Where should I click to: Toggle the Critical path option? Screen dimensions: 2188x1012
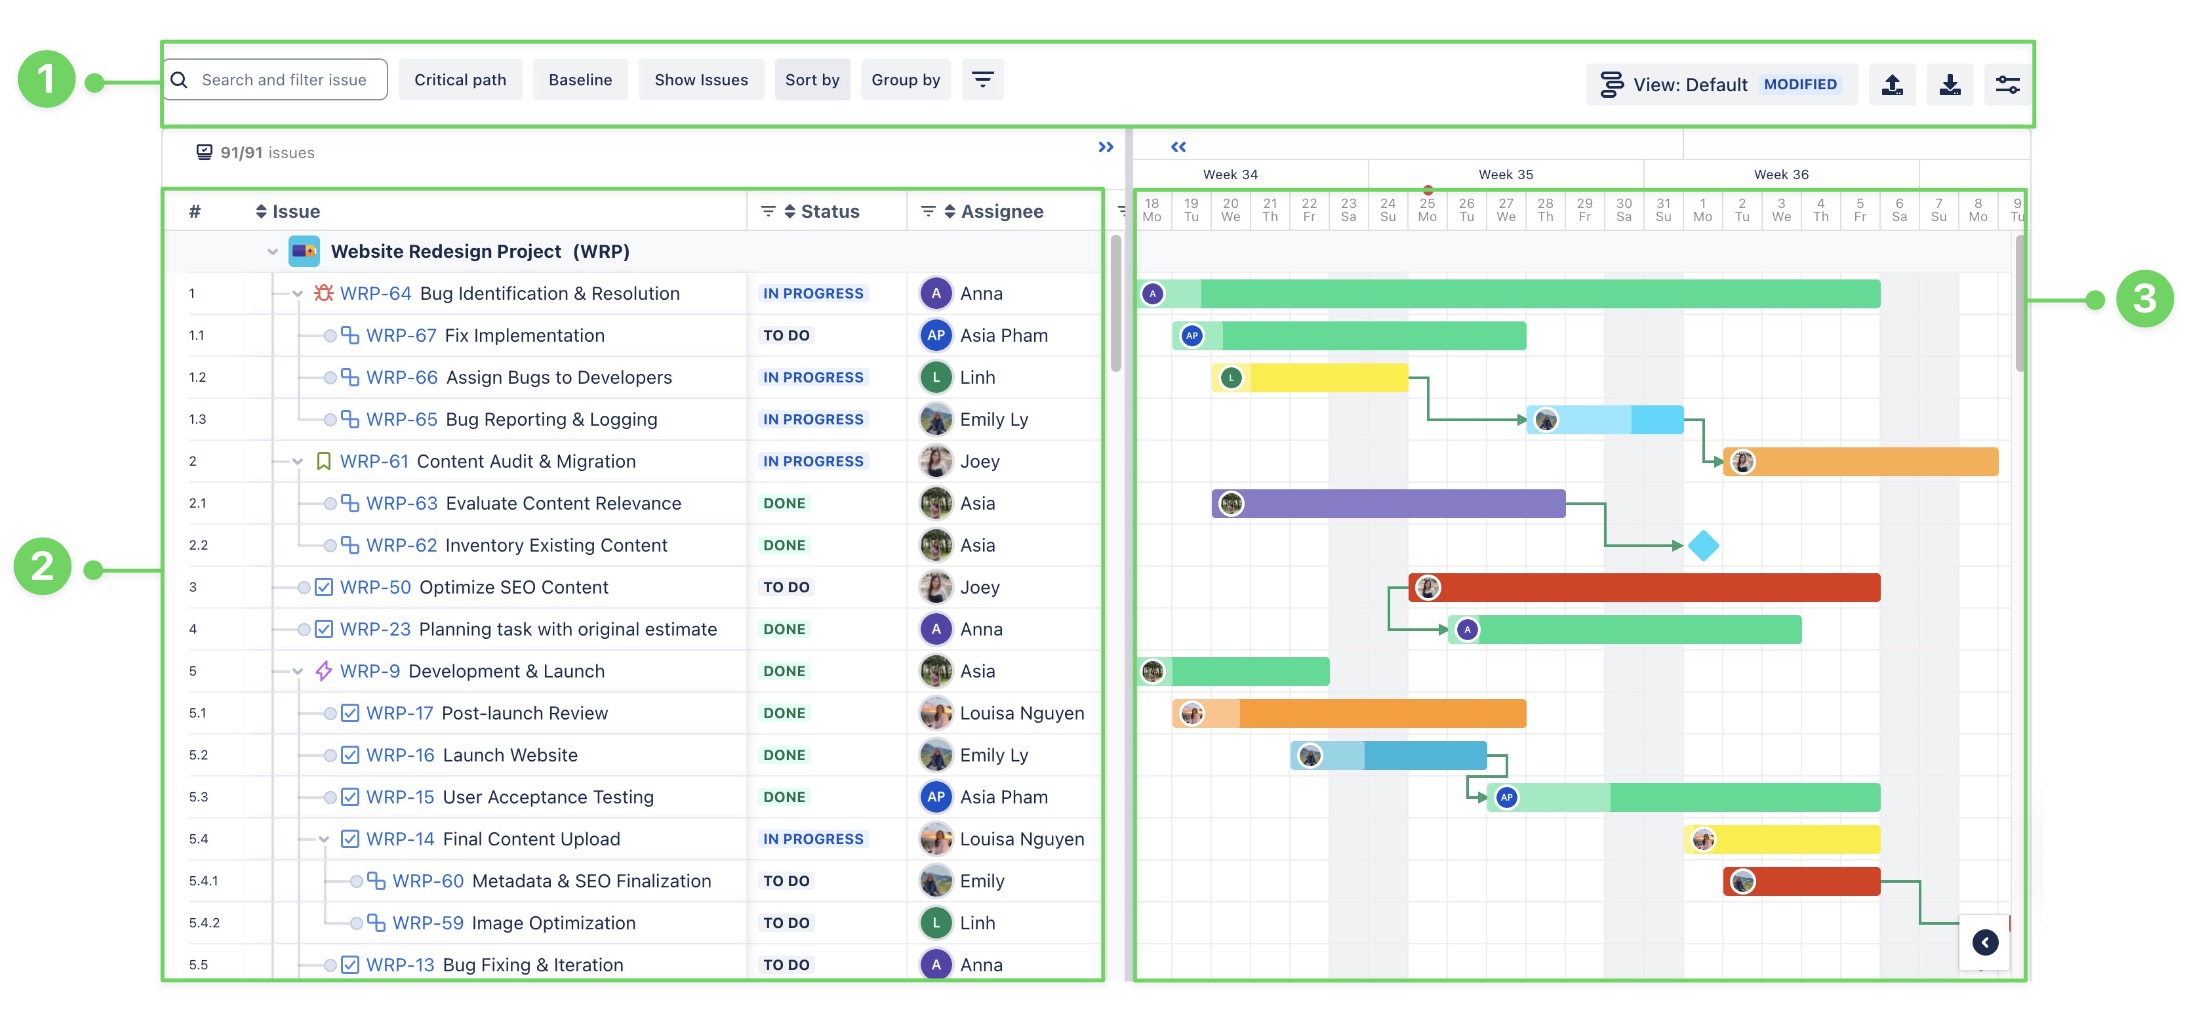[460, 80]
